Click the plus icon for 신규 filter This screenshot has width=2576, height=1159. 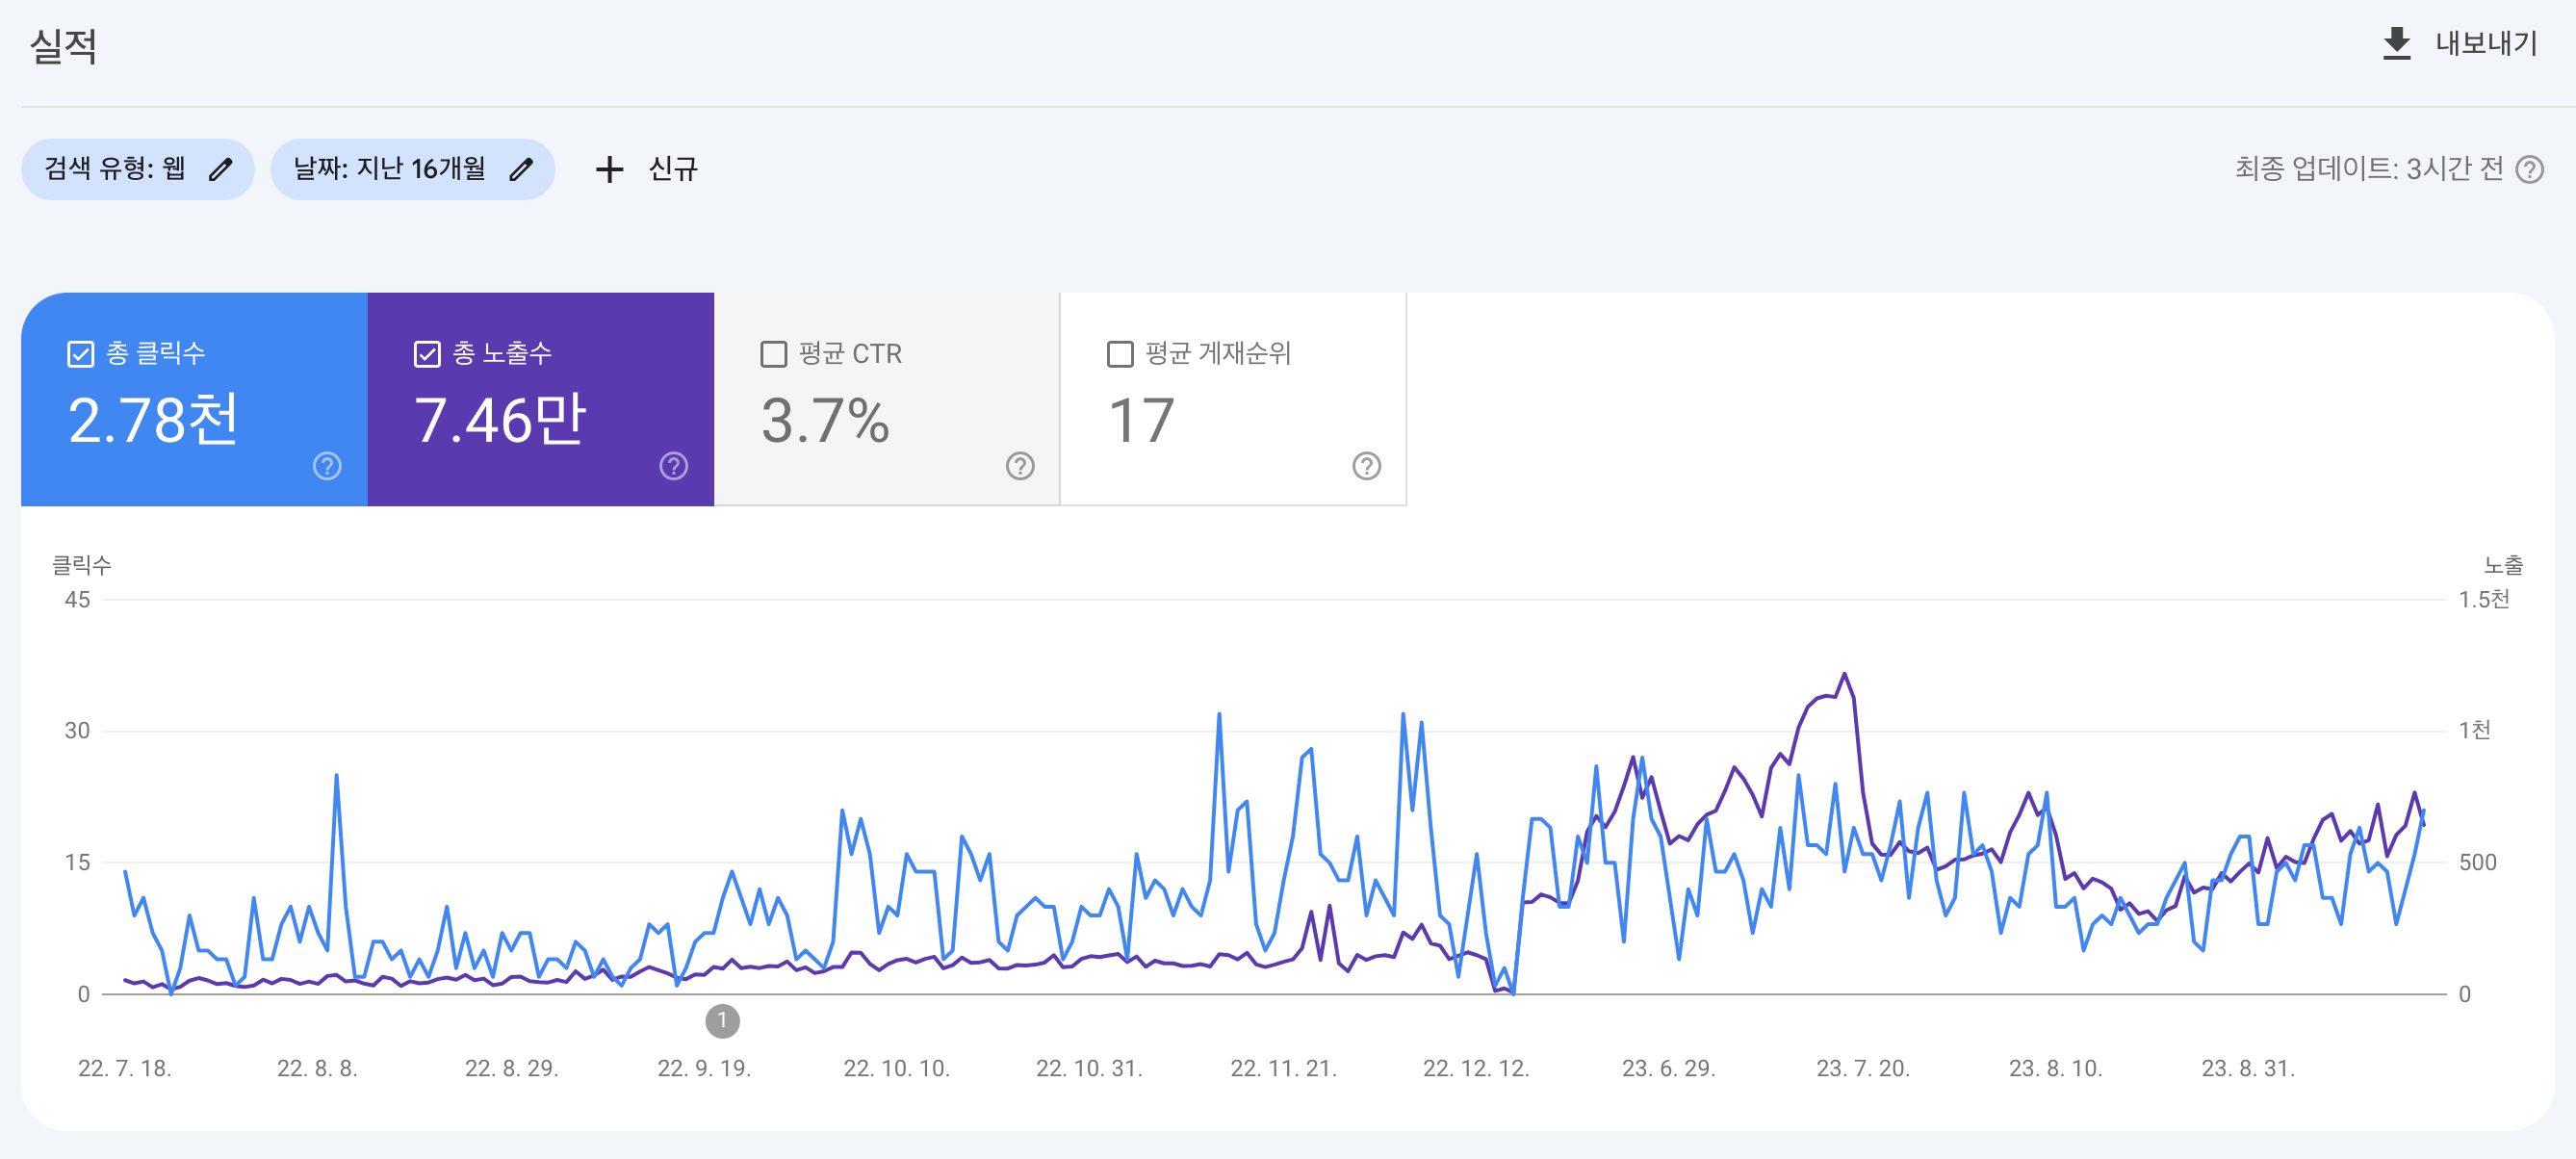(x=609, y=169)
